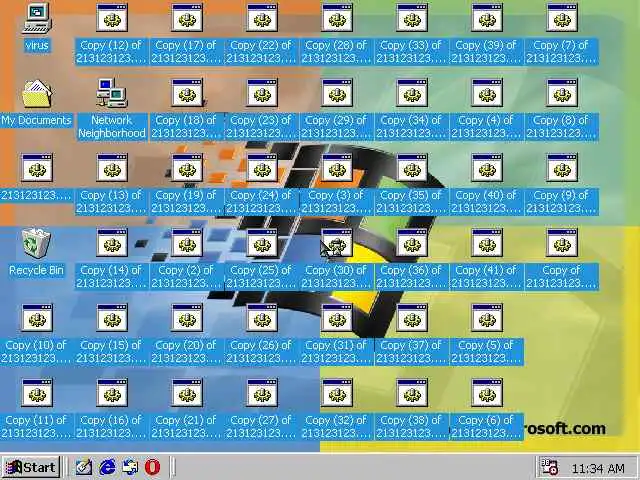The height and width of the screenshot is (480, 640).
Task: Select the Copy (4) of 213123123 icon
Action: click(487, 93)
